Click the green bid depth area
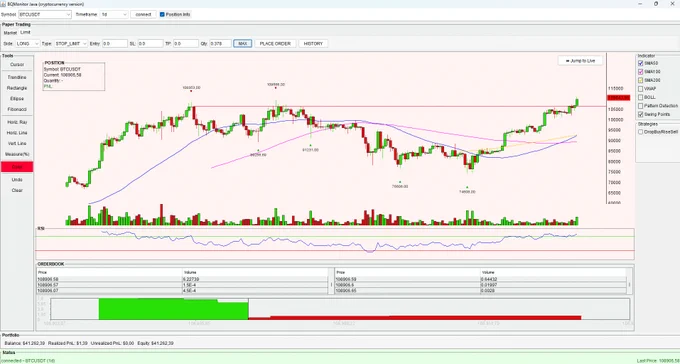Image resolution: width=680 pixels, height=364 pixels. pyautogui.click(x=173, y=309)
